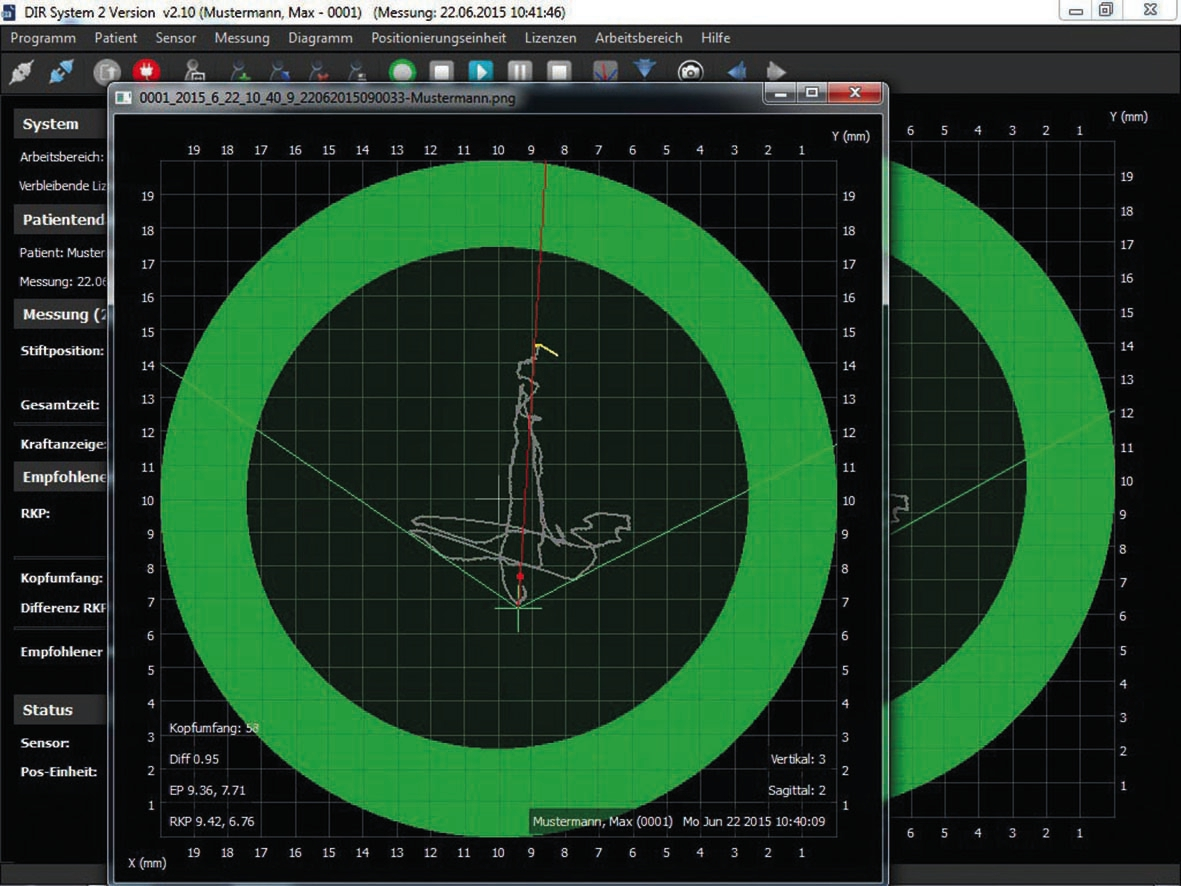
Task: Open the Programm menu
Action: 43,38
